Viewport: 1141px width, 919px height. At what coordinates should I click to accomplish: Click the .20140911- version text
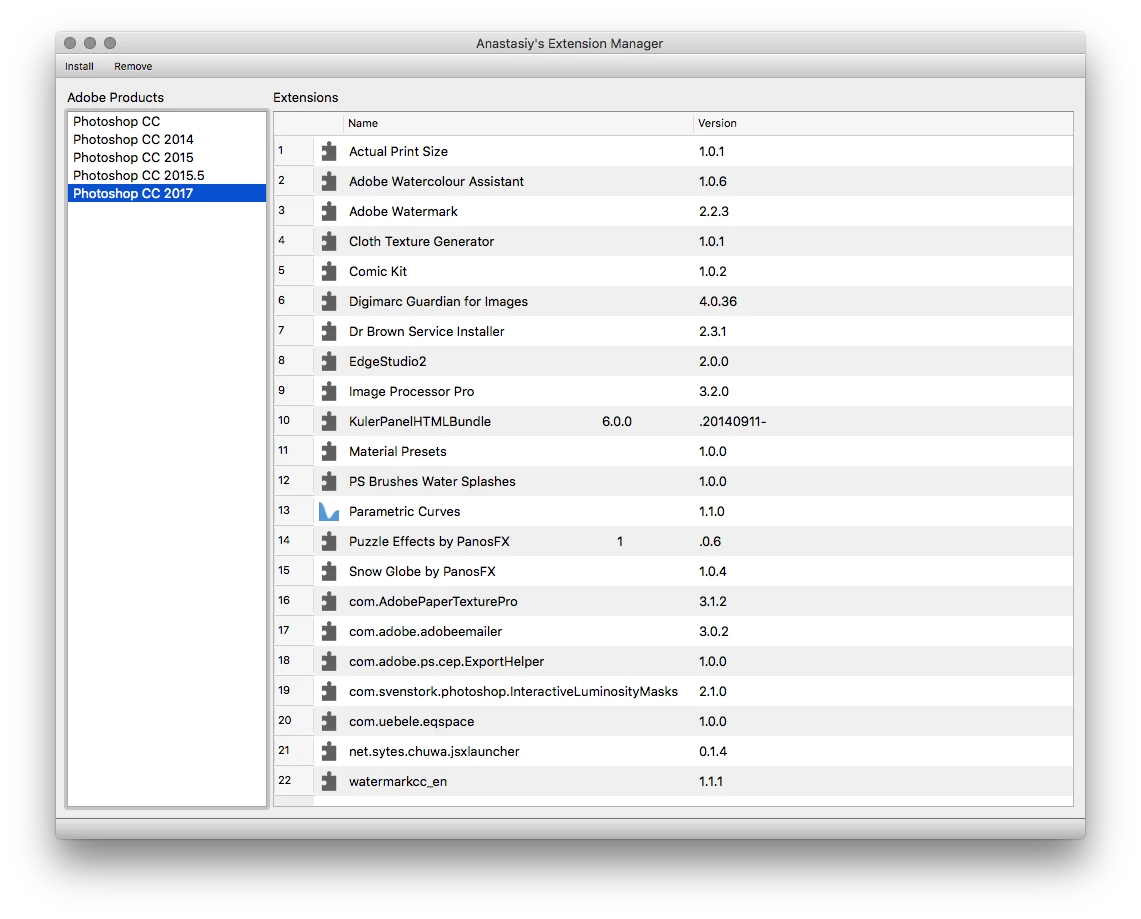pyautogui.click(x=732, y=421)
